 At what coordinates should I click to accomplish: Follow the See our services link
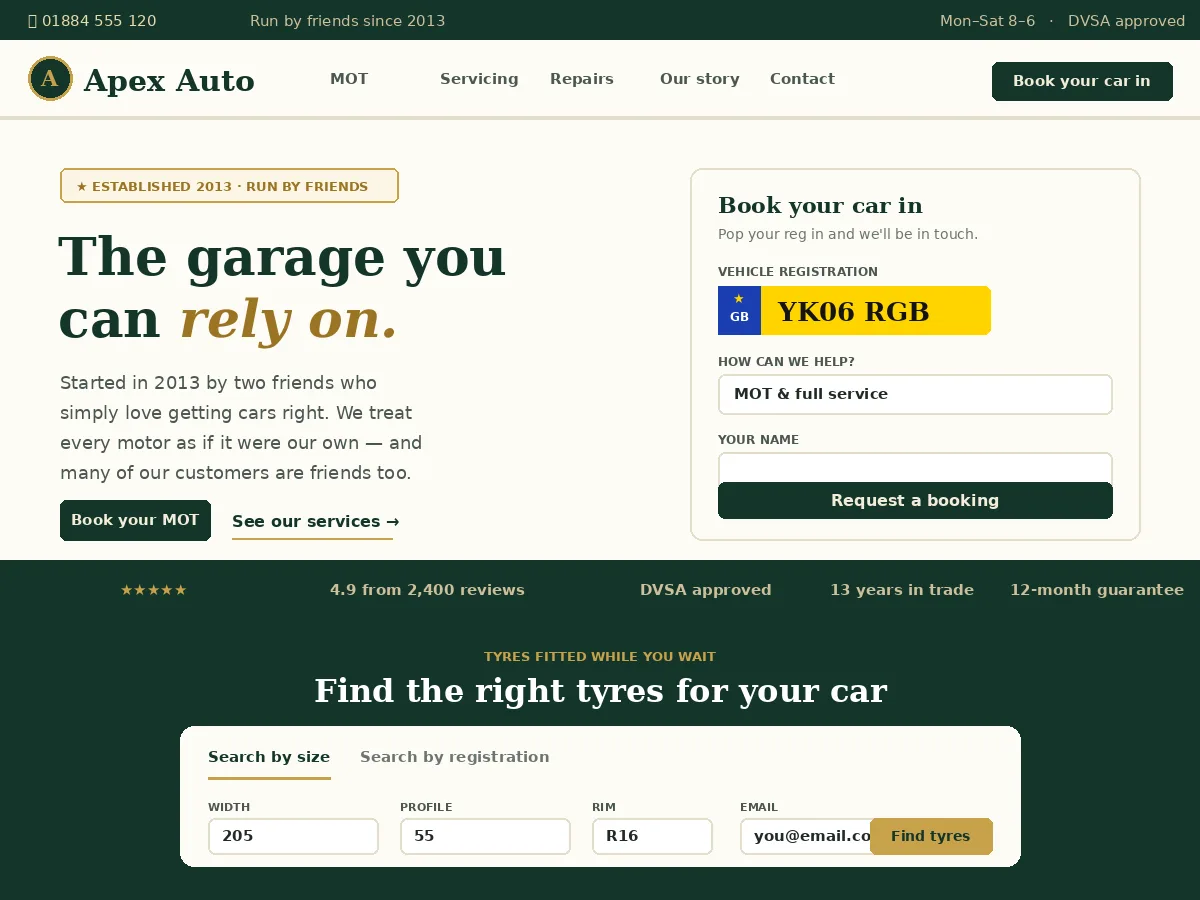click(x=316, y=522)
